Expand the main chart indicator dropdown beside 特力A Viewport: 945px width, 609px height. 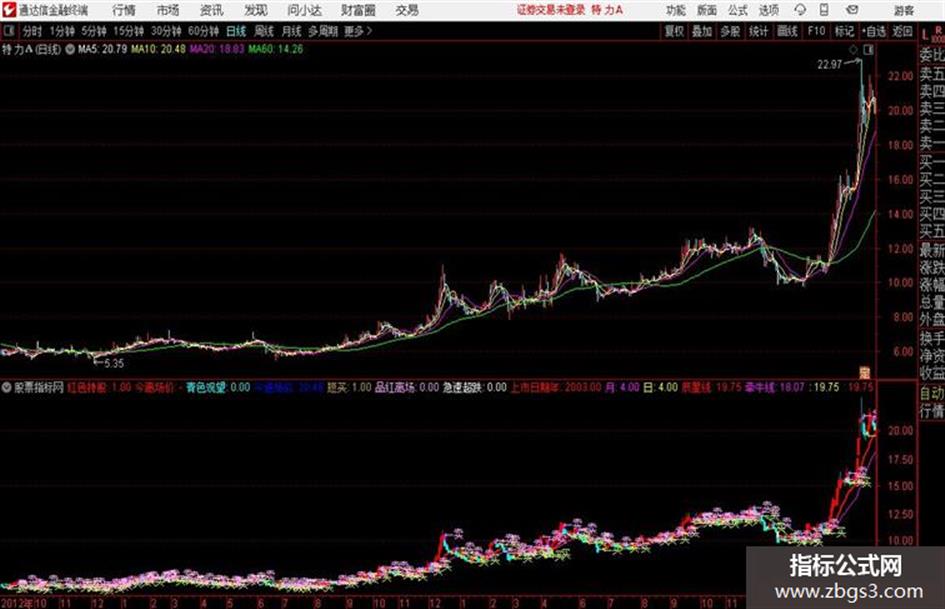coord(70,49)
